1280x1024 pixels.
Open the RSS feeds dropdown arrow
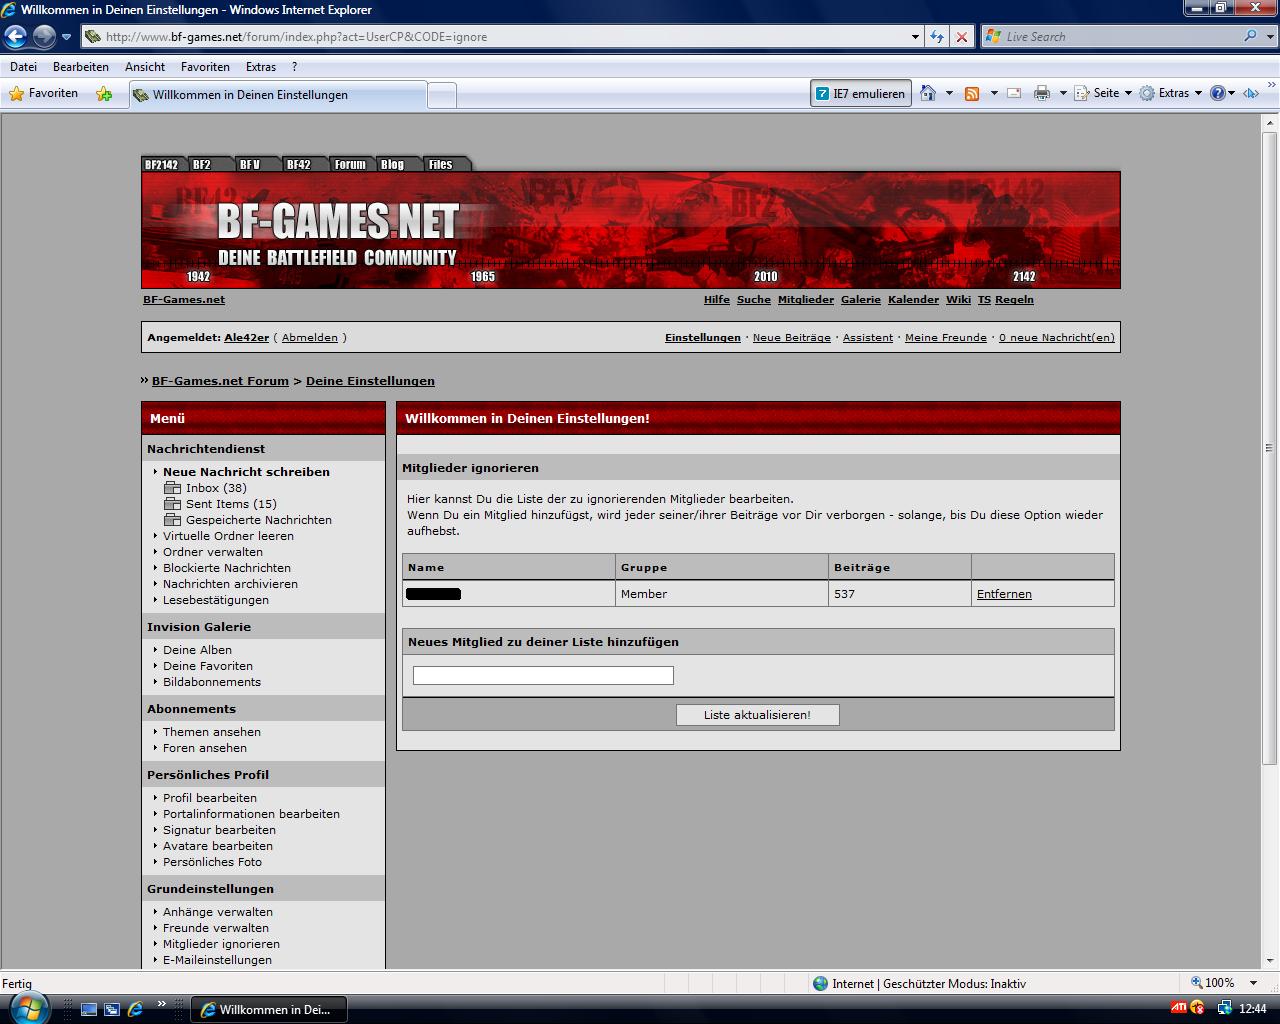tap(994, 93)
